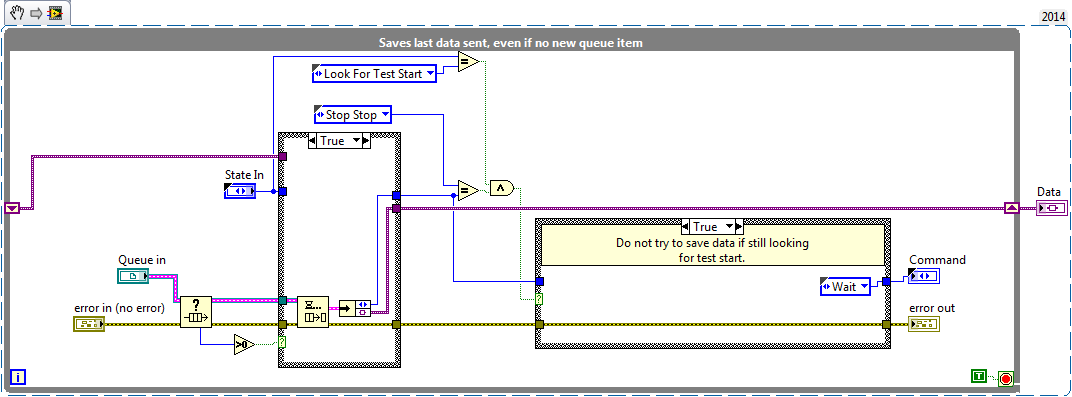Select the AND logic gate node

501,187
